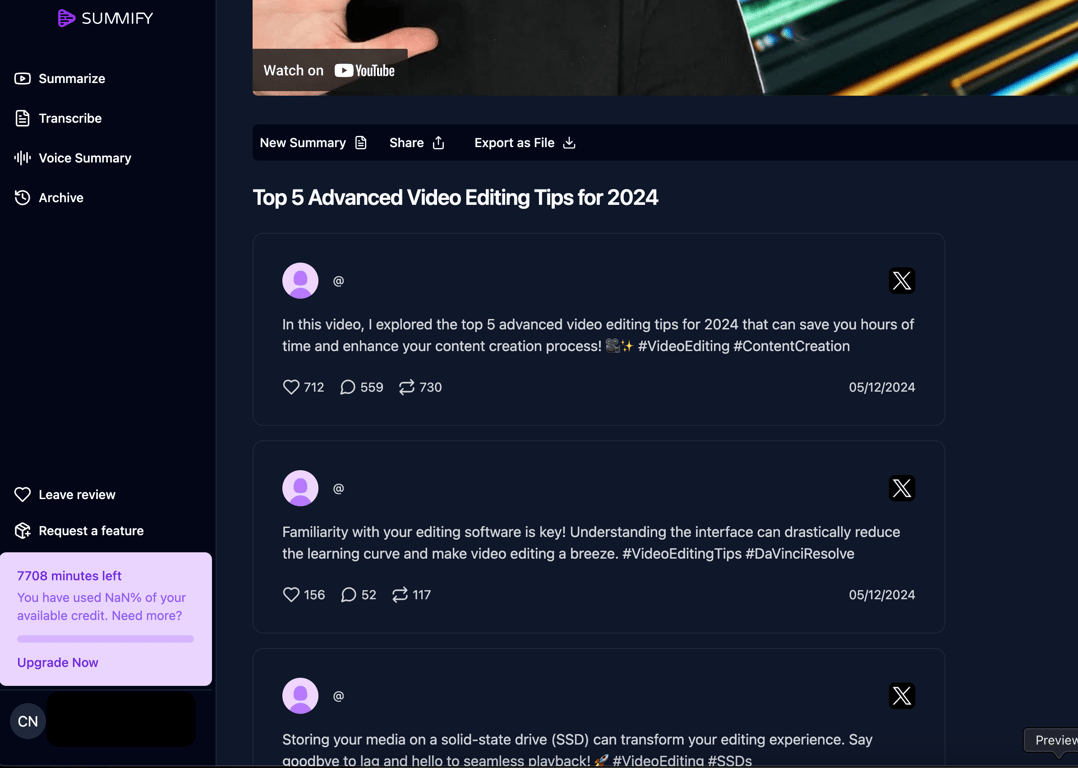Go to Voice Summary section

pyautogui.click(x=73, y=158)
